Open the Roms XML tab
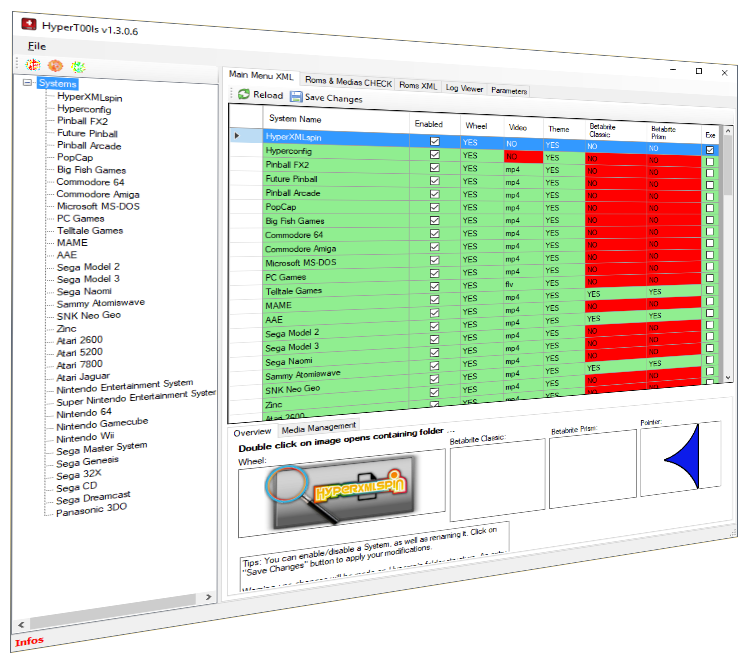The width and height of the screenshot is (749, 665). (x=418, y=86)
